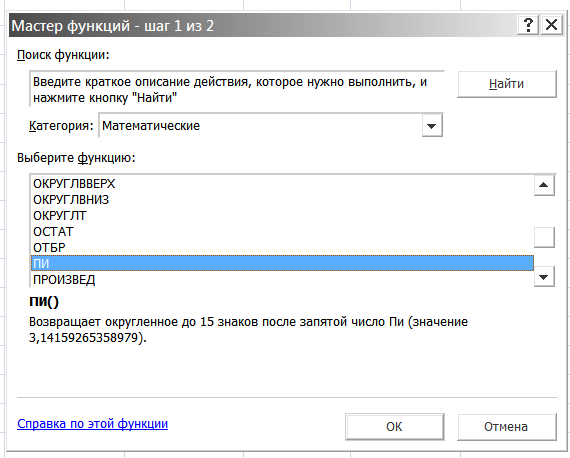The height and width of the screenshot is (458, 570).
Task: Click the dialog title bar
Action: [x=262, y=25]
